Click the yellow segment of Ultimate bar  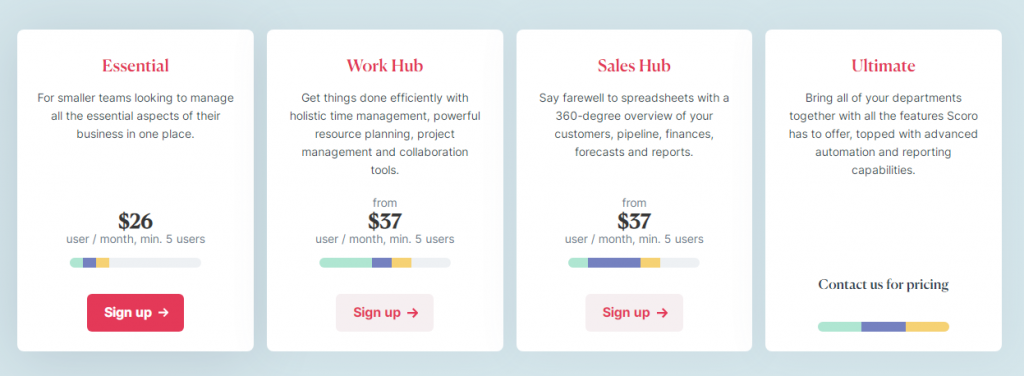pyautogui.click(x=927, y=326)
